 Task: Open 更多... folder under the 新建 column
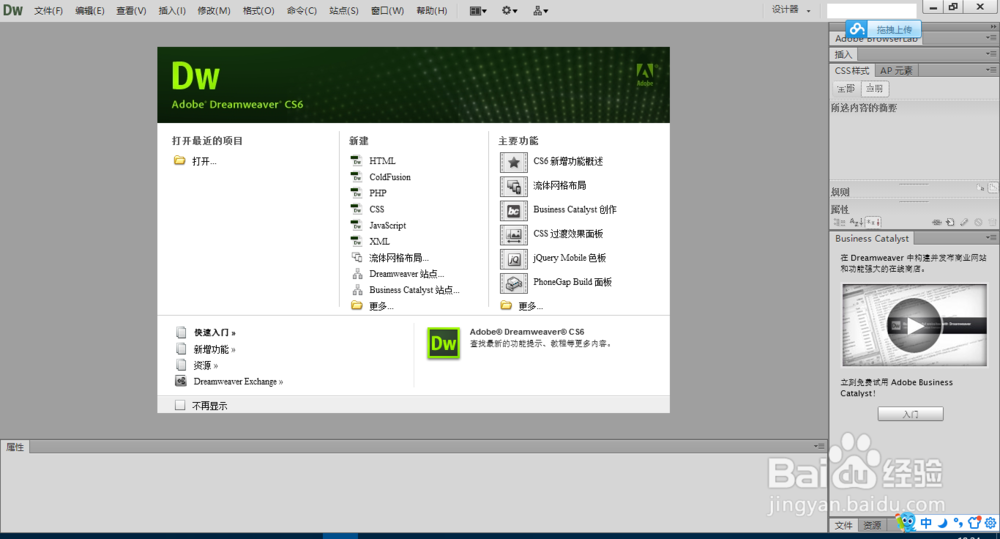coord(357,306)
